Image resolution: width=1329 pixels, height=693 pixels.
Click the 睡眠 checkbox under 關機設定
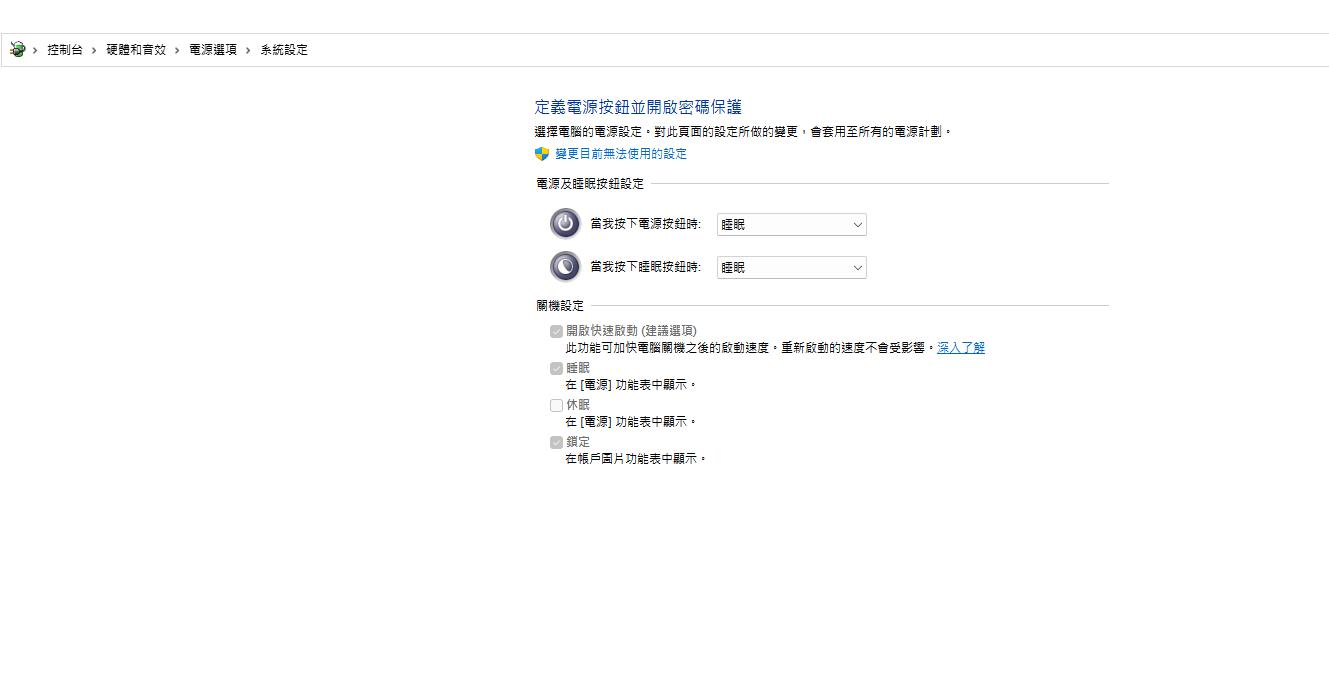click(556, 367)
